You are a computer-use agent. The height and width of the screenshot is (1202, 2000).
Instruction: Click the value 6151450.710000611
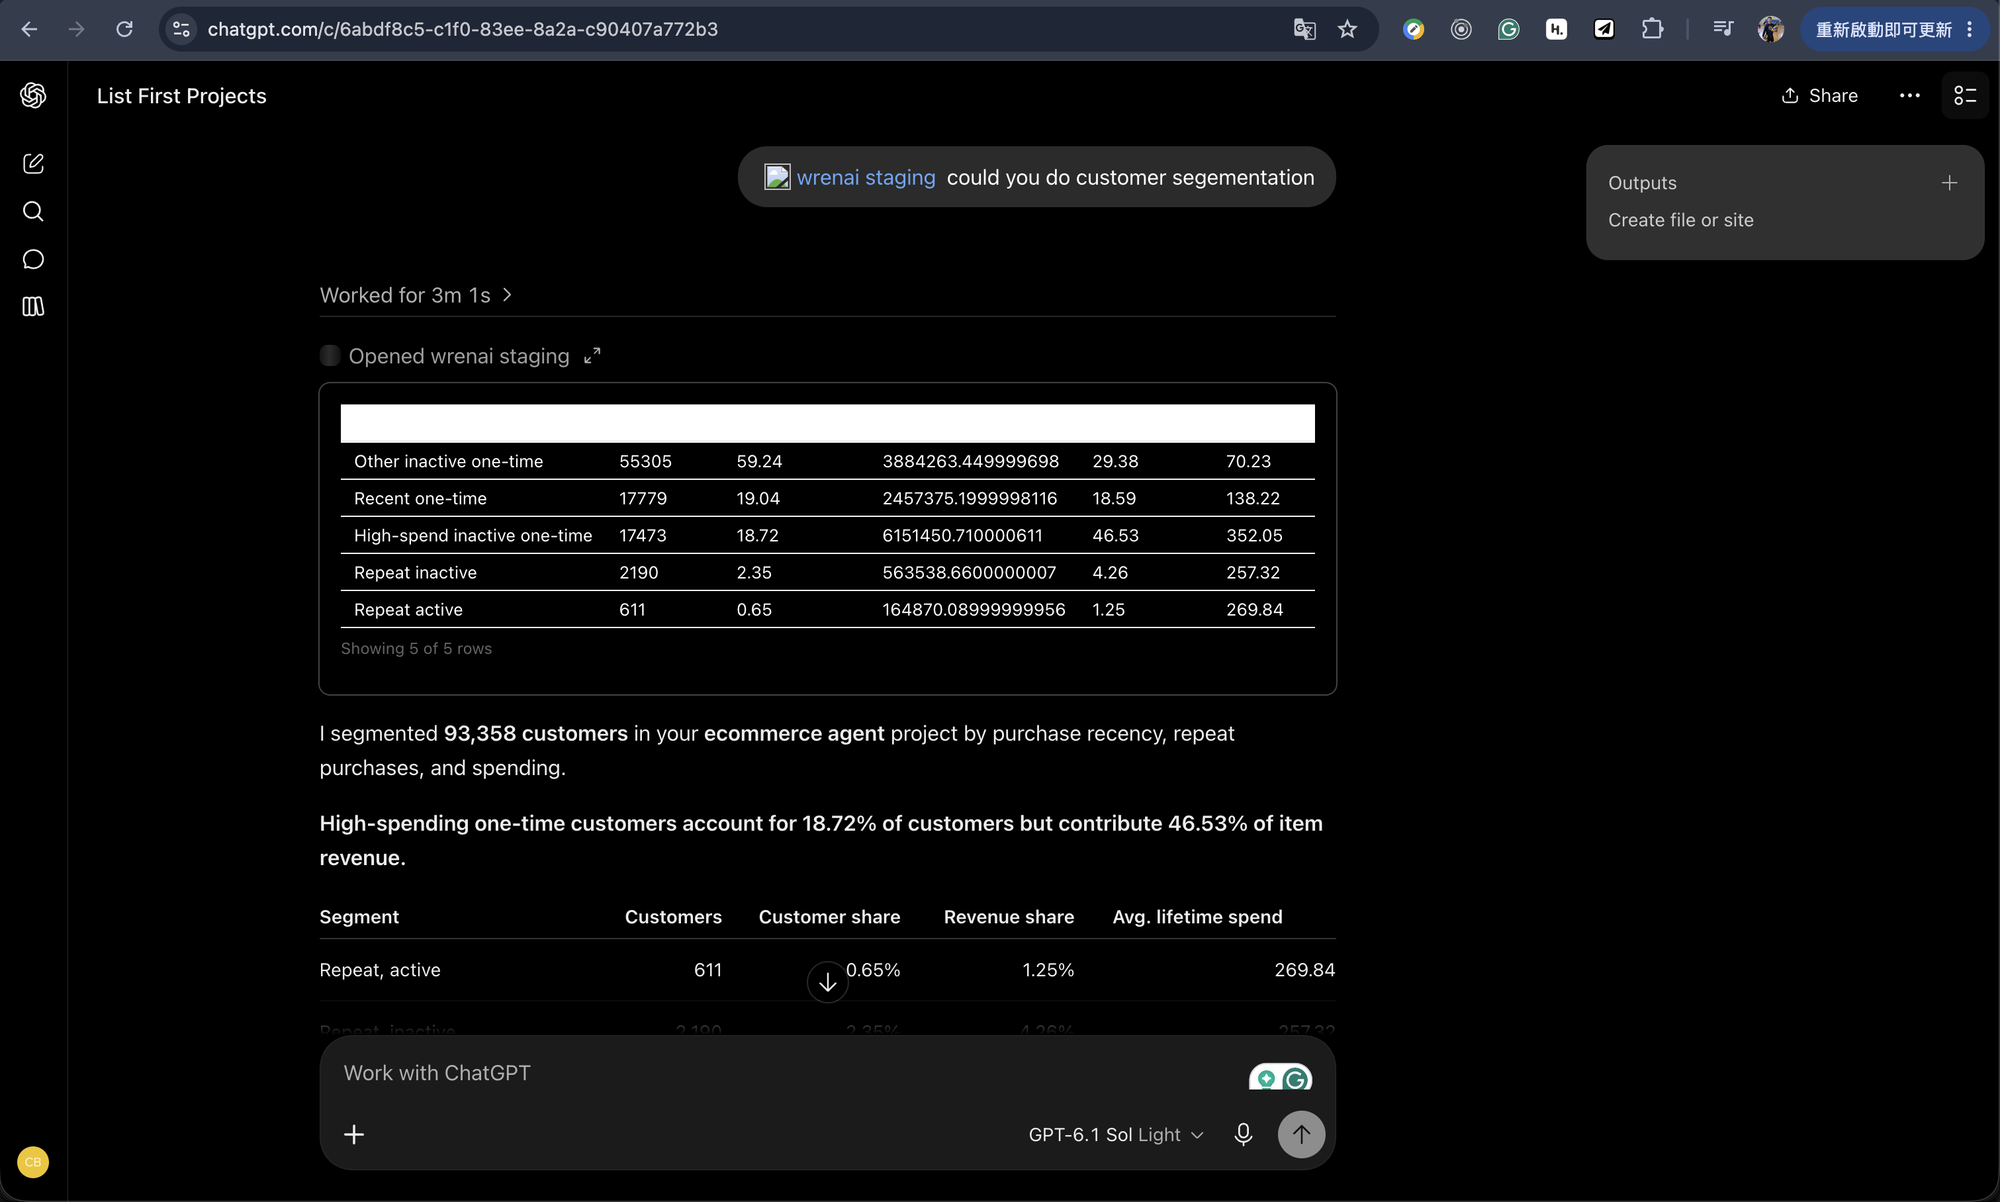click(x=962, y=535)
